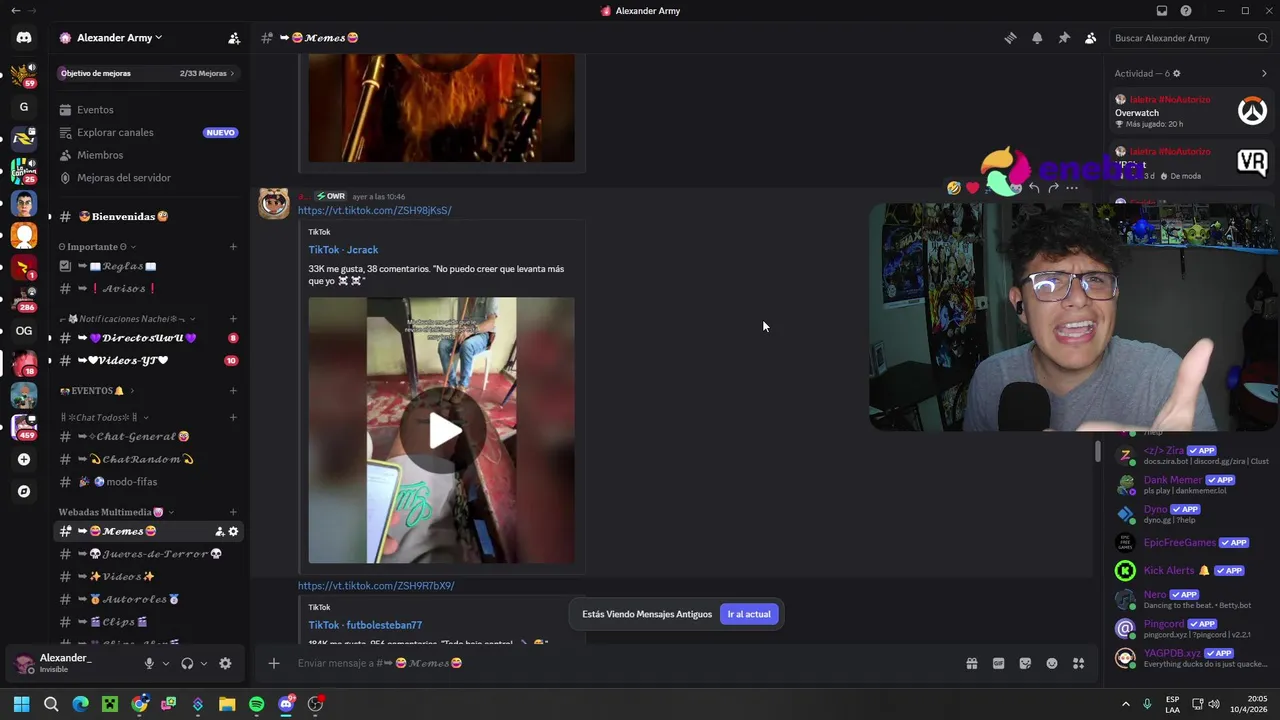Image resolution: width=1280 pixels, height=720 pixels.
Task: Open the TikTok · Jcrack embed title
Action: (x=343, y=250)
